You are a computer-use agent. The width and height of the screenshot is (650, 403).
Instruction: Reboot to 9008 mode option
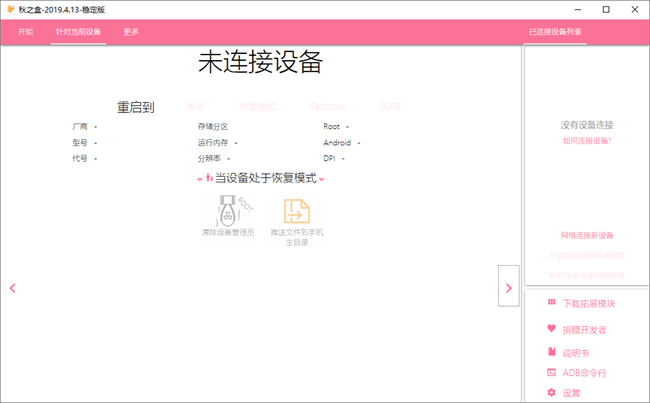(390, 106)
